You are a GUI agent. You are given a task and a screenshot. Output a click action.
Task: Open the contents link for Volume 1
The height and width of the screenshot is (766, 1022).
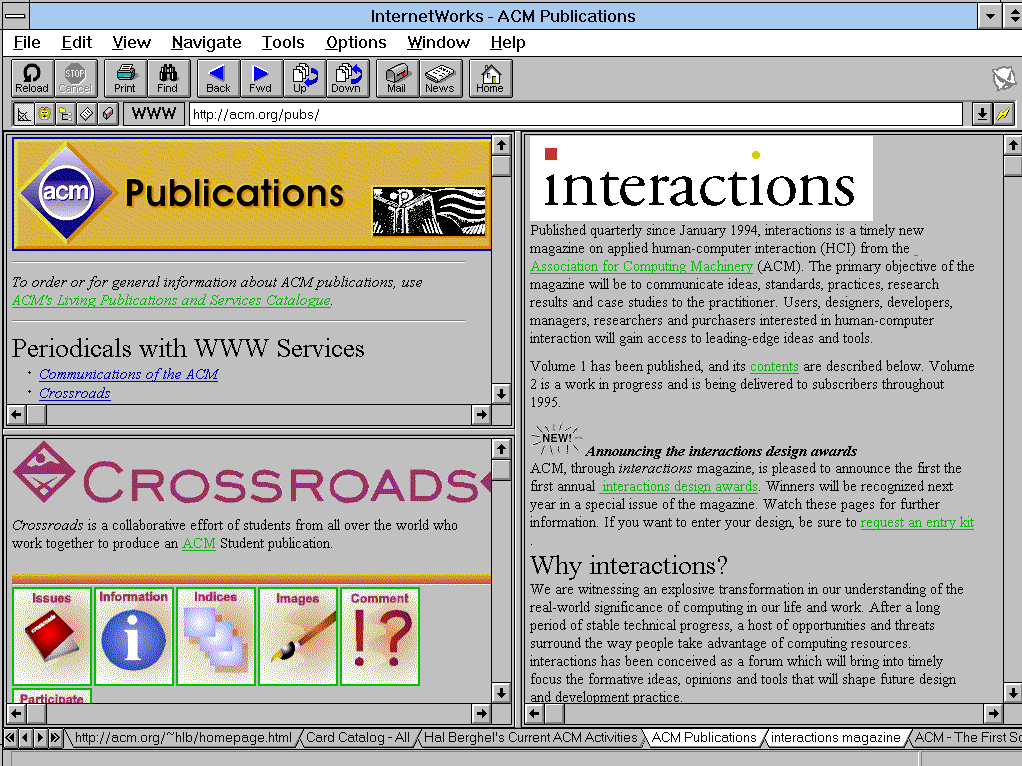click(774, 366)
